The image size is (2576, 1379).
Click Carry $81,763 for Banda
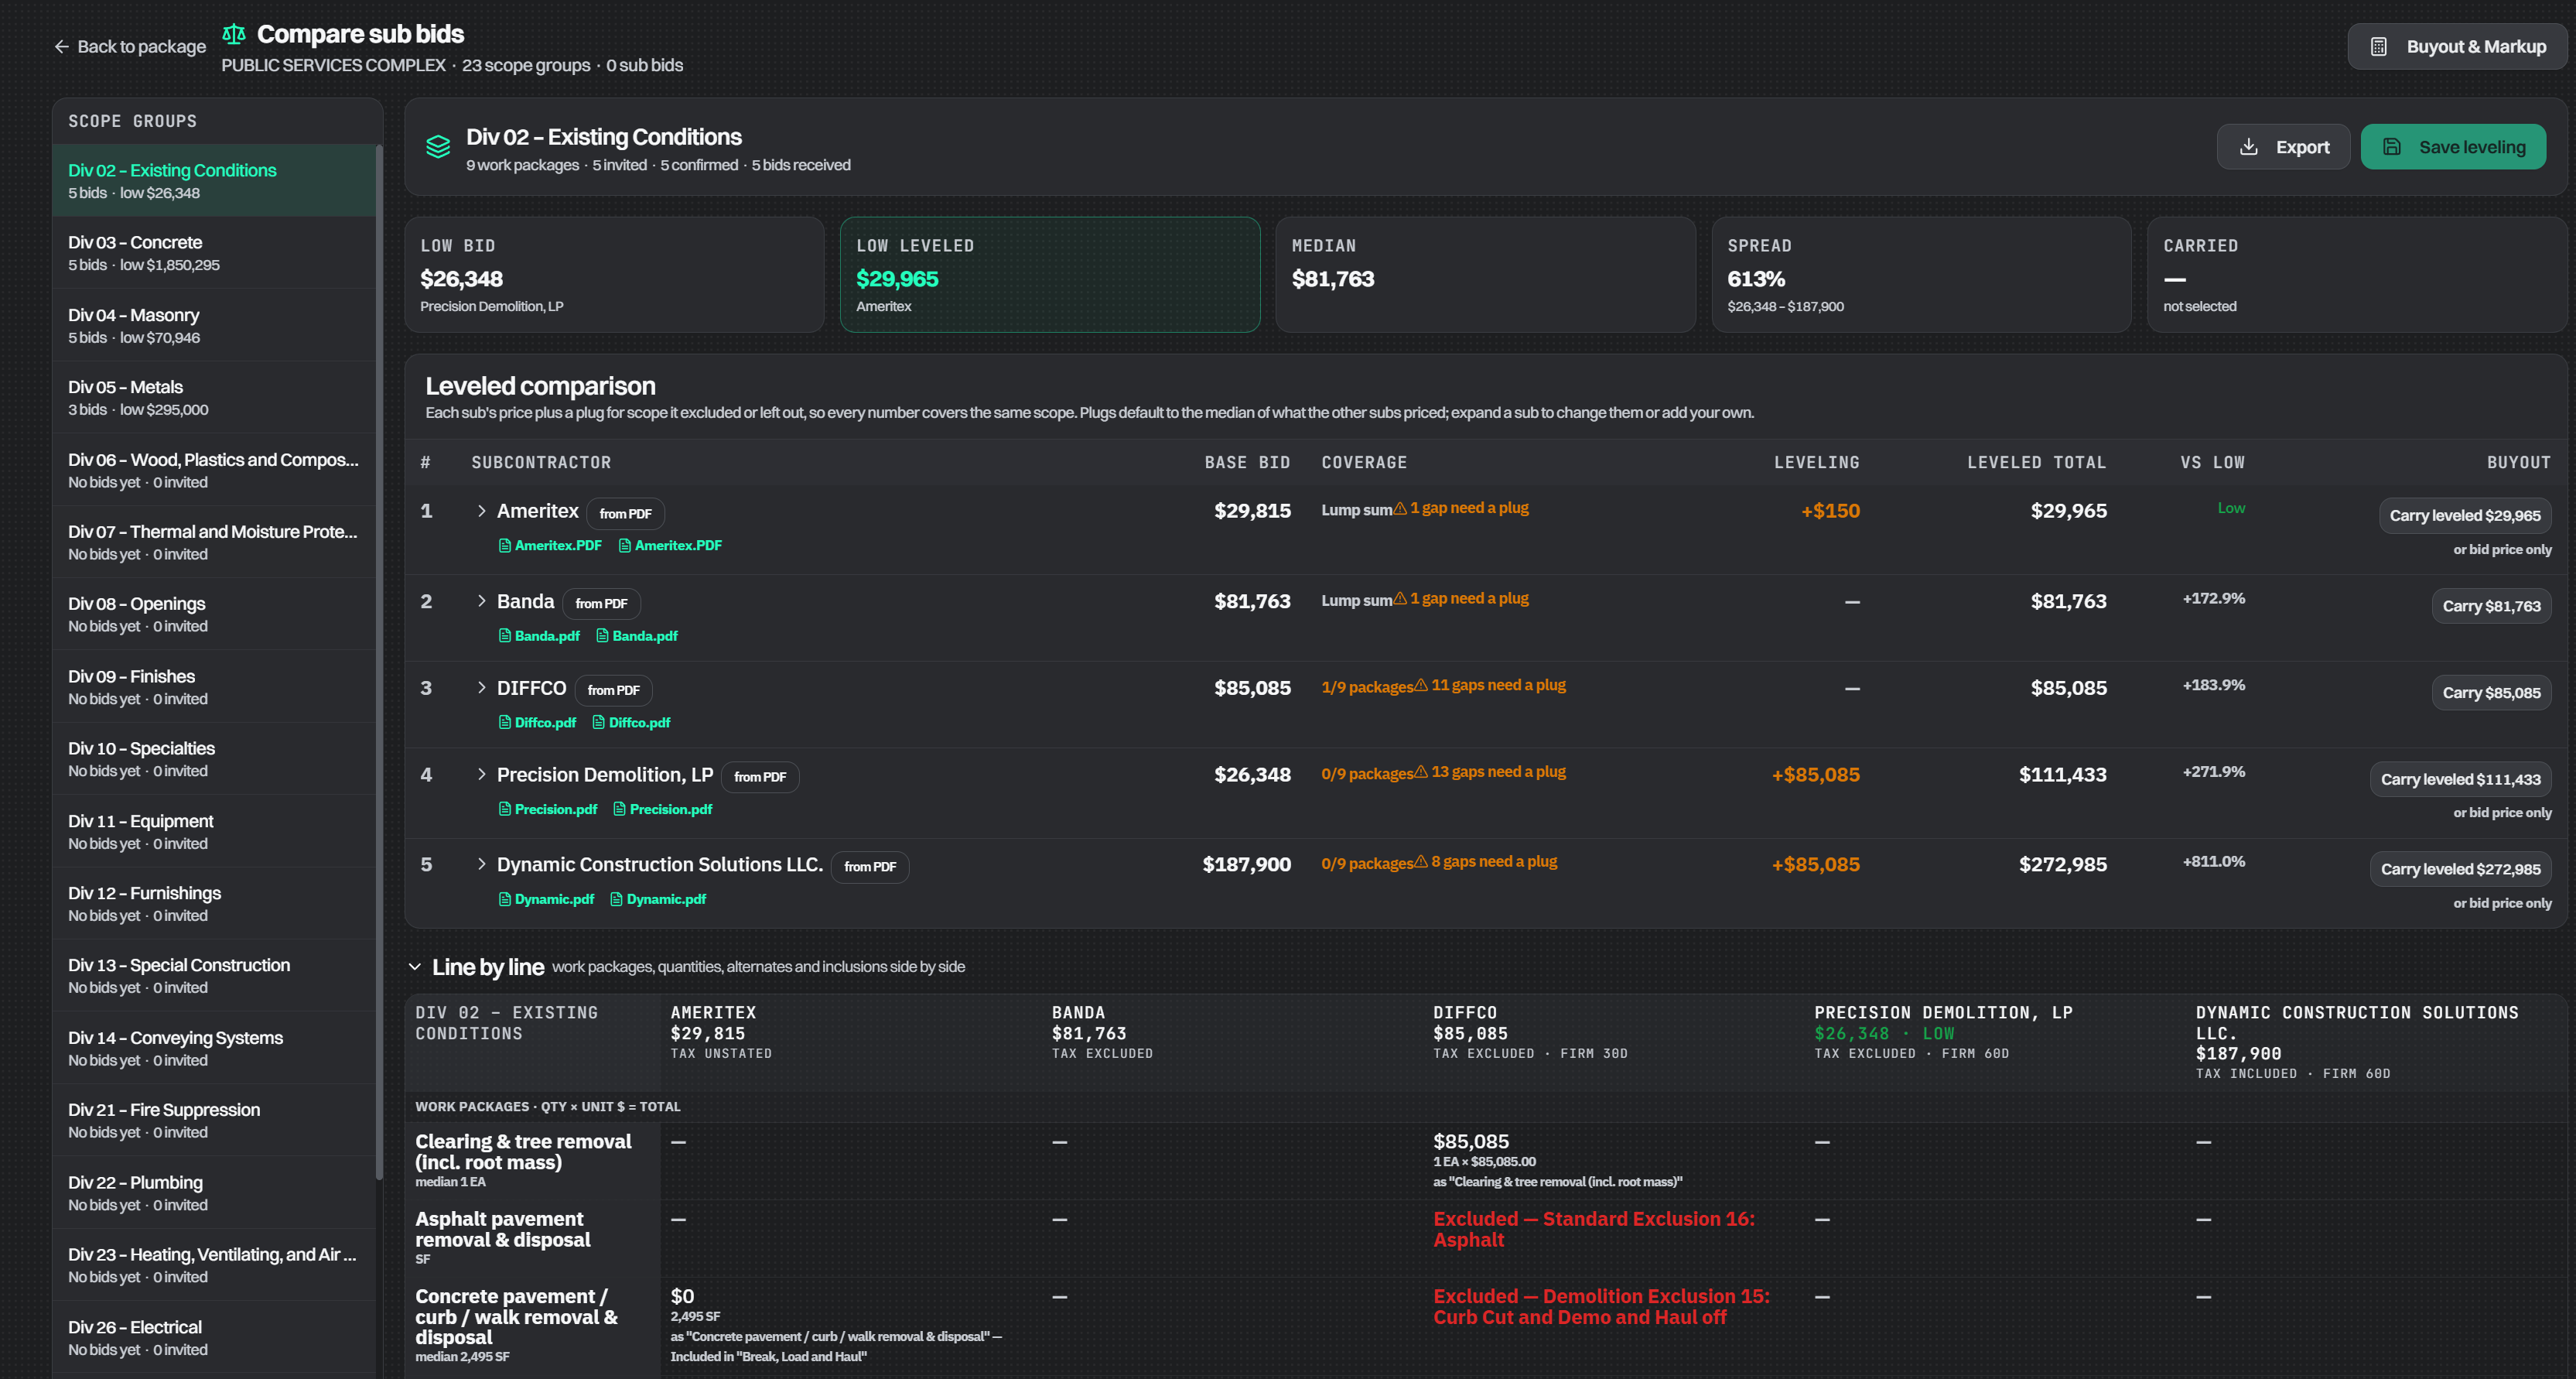pos(2491,606)
